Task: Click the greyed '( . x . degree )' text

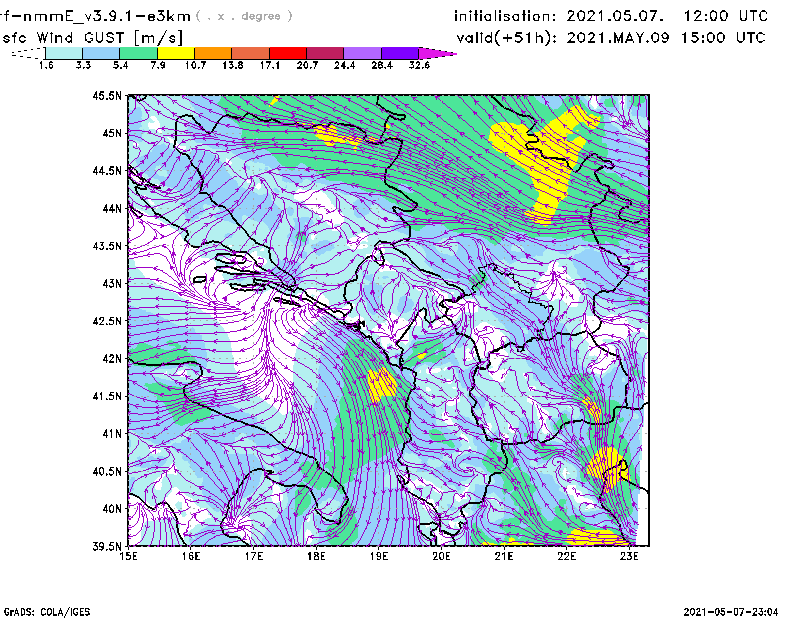Action: [244, 16]
